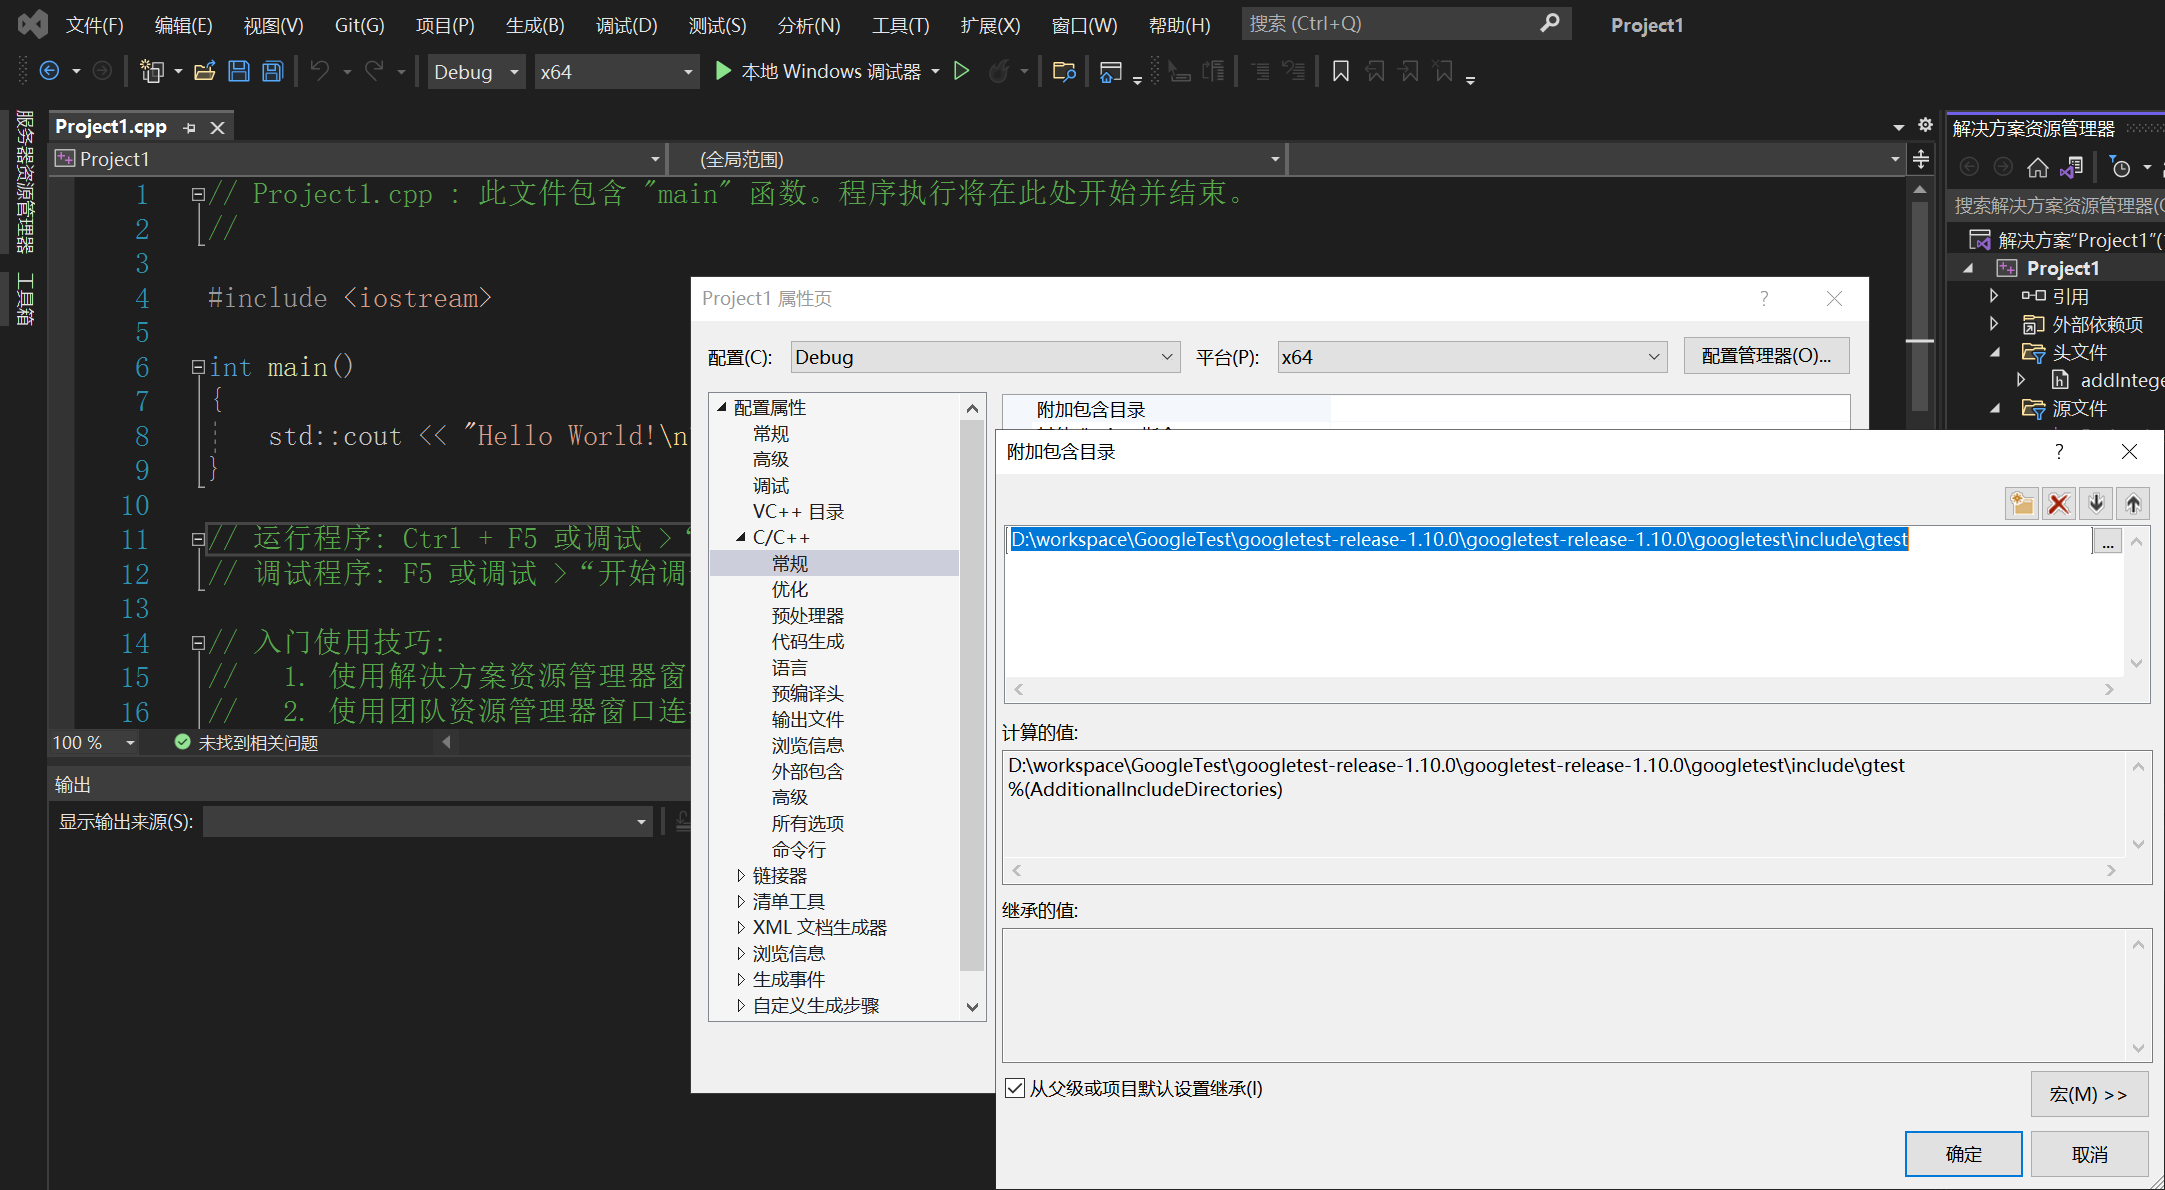This screenshot has height=1190, width=2165.
Task: Click the new line folder icon in include dialog
Action: coord(2022,503)
